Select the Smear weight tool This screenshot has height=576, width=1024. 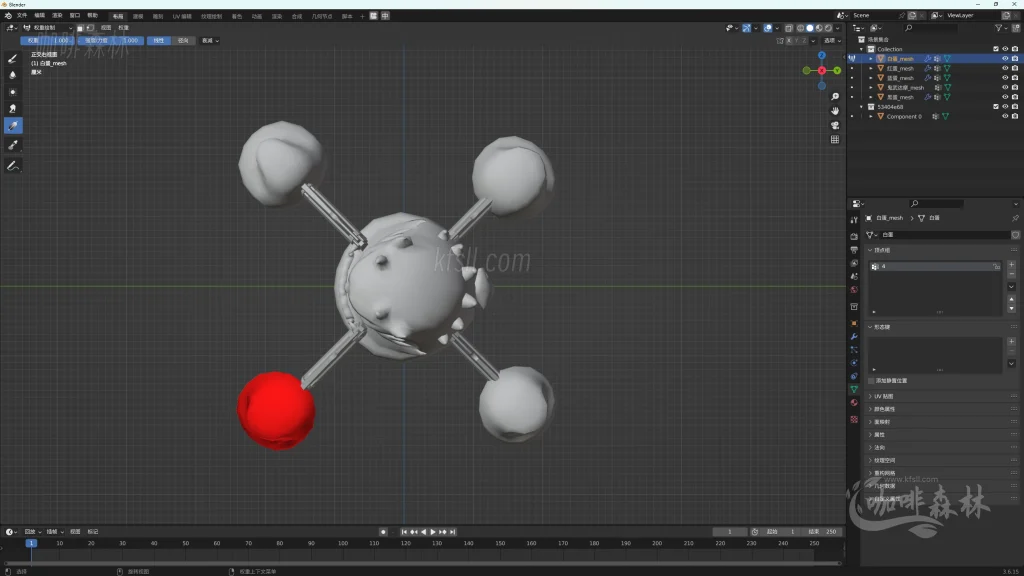pyautogui.click(x=13, y=108)
